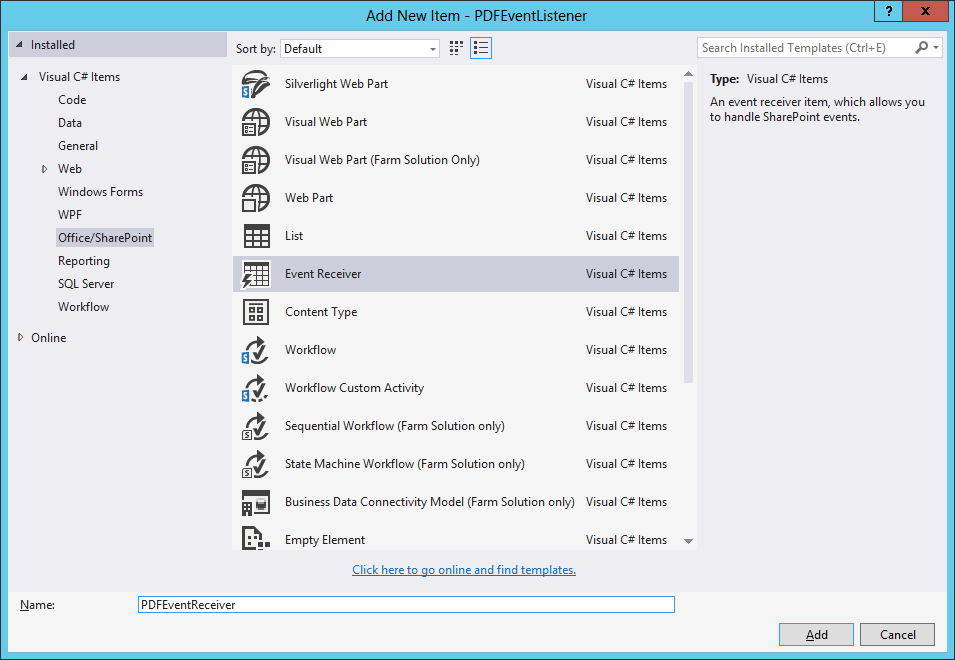The image size is (955, 660).
Task: Expand the Web tree node
Action: click(x=44, y=169)
